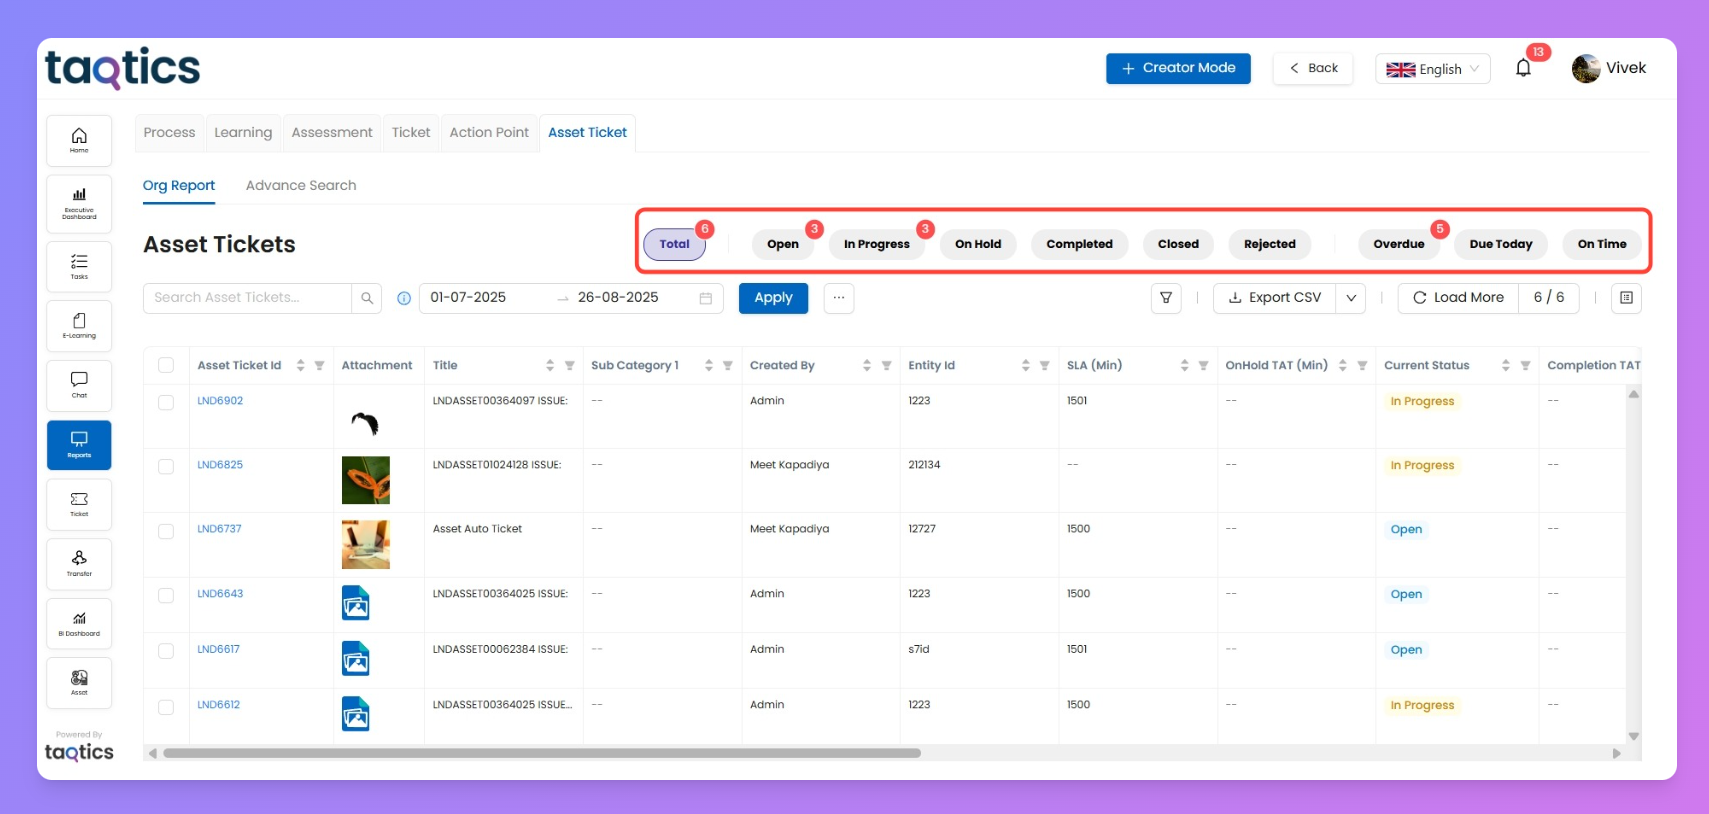
Task: Open the more options ellipsis next to Apply
Action: click(x=839, y=298)
